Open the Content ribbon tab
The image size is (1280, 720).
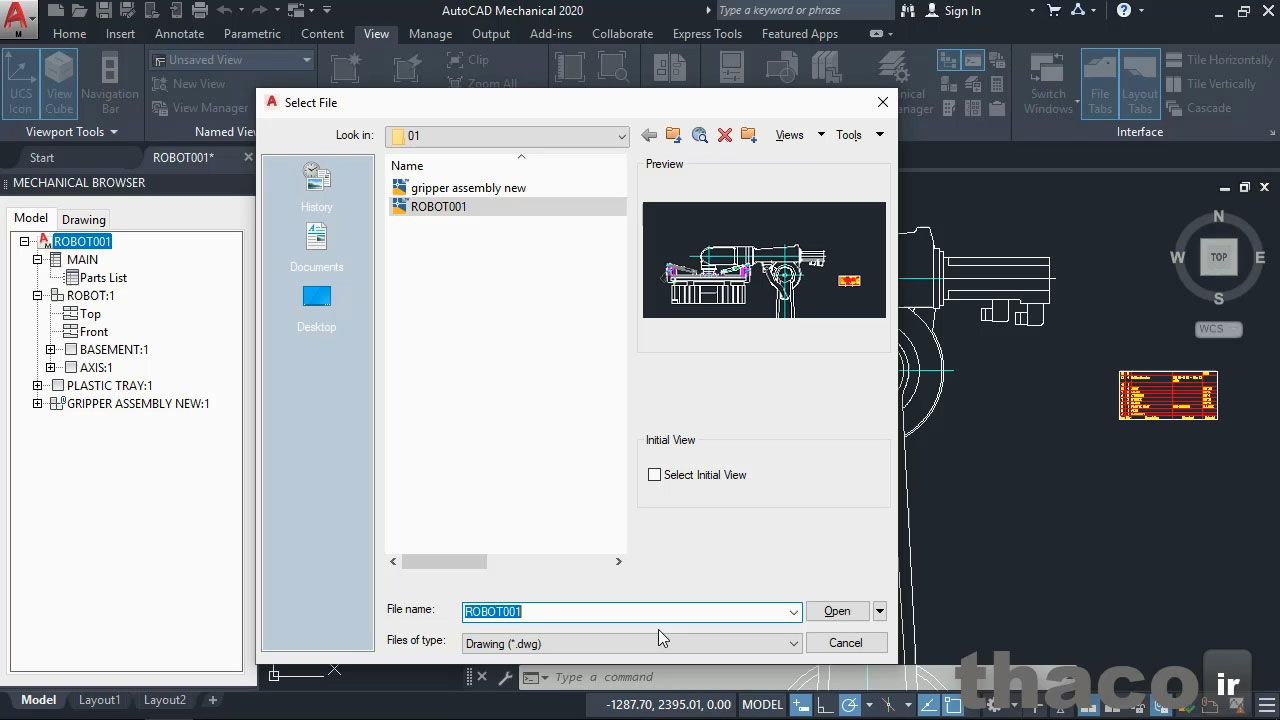pyautogui.click(x=322, y=34)
